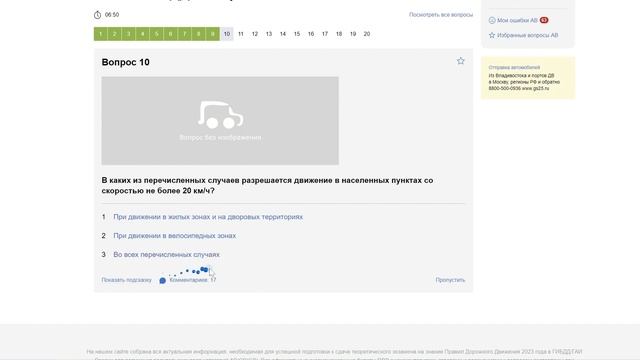
Task: Jump to question 11
Action: 241,34
